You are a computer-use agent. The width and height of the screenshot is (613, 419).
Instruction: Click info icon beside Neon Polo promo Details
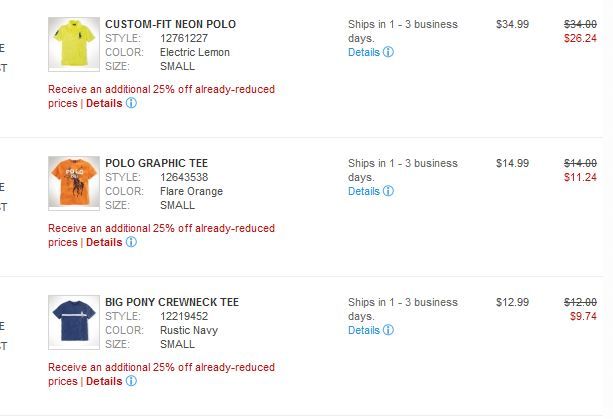click(x=131, y=103)
